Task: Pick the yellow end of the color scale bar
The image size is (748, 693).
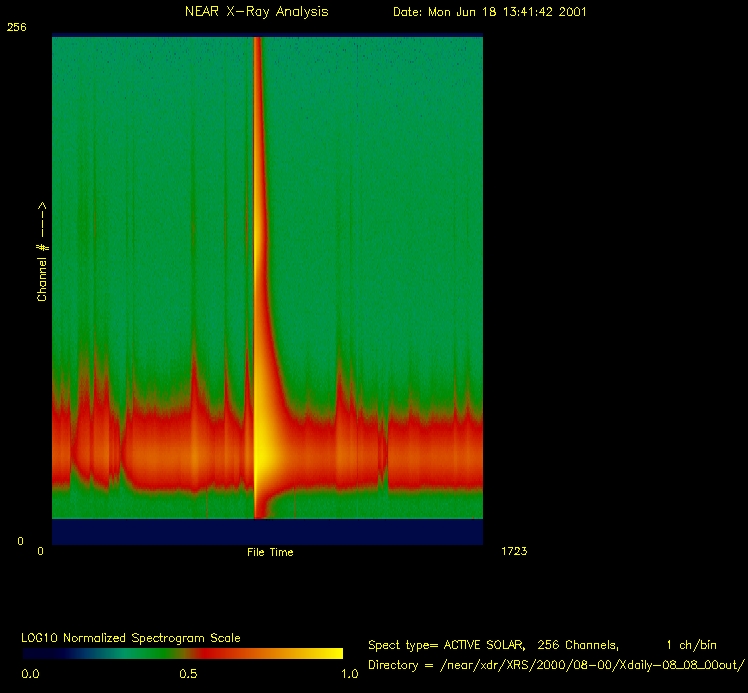Action: (x=325, y=654)
